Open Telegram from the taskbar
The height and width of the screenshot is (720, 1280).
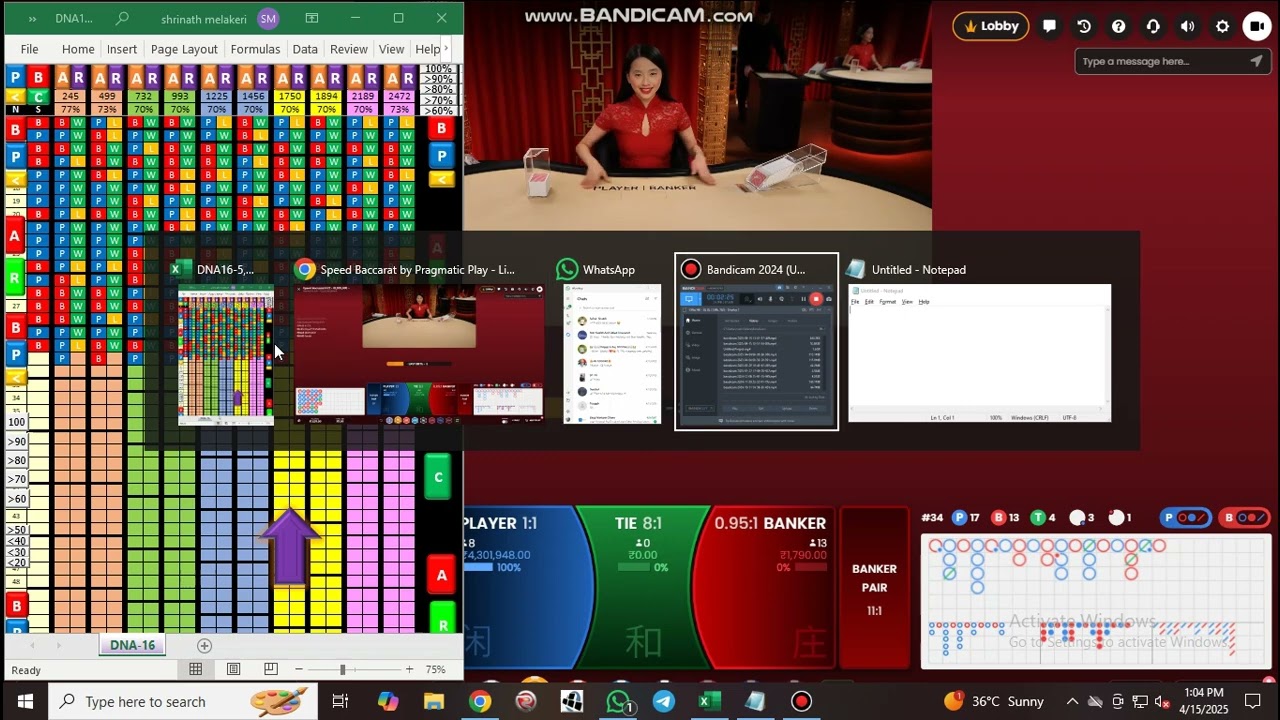point(664,701)
